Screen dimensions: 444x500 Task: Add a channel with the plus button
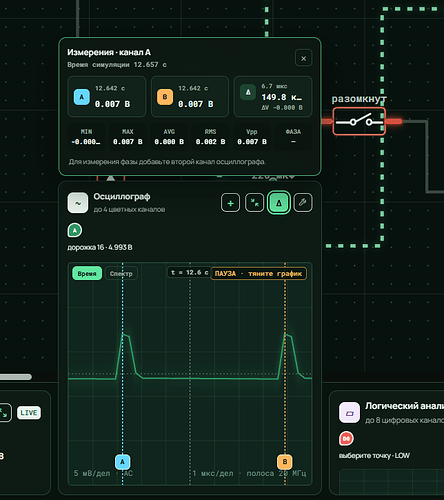pos(230,203)
